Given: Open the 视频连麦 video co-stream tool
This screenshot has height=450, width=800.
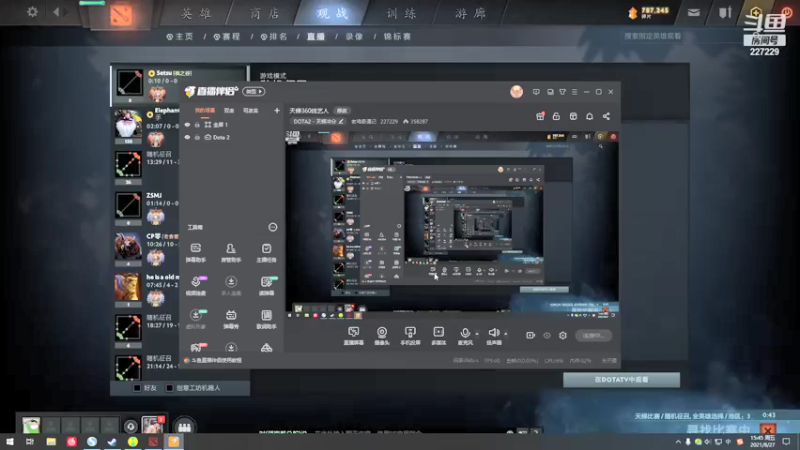Looking at the screenshot, I should tap(195, 286).
